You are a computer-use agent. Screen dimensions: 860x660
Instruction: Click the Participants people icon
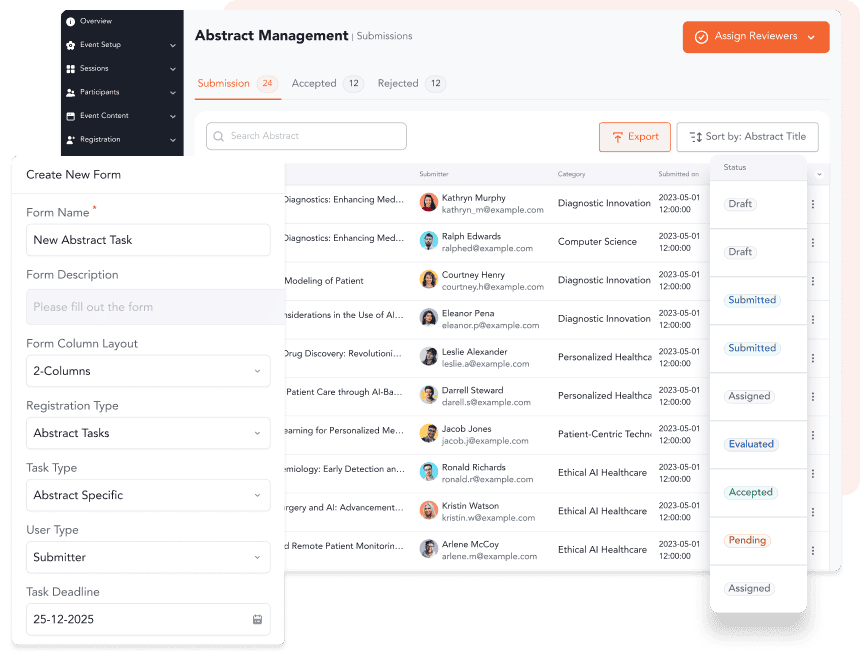coord(70,92)
